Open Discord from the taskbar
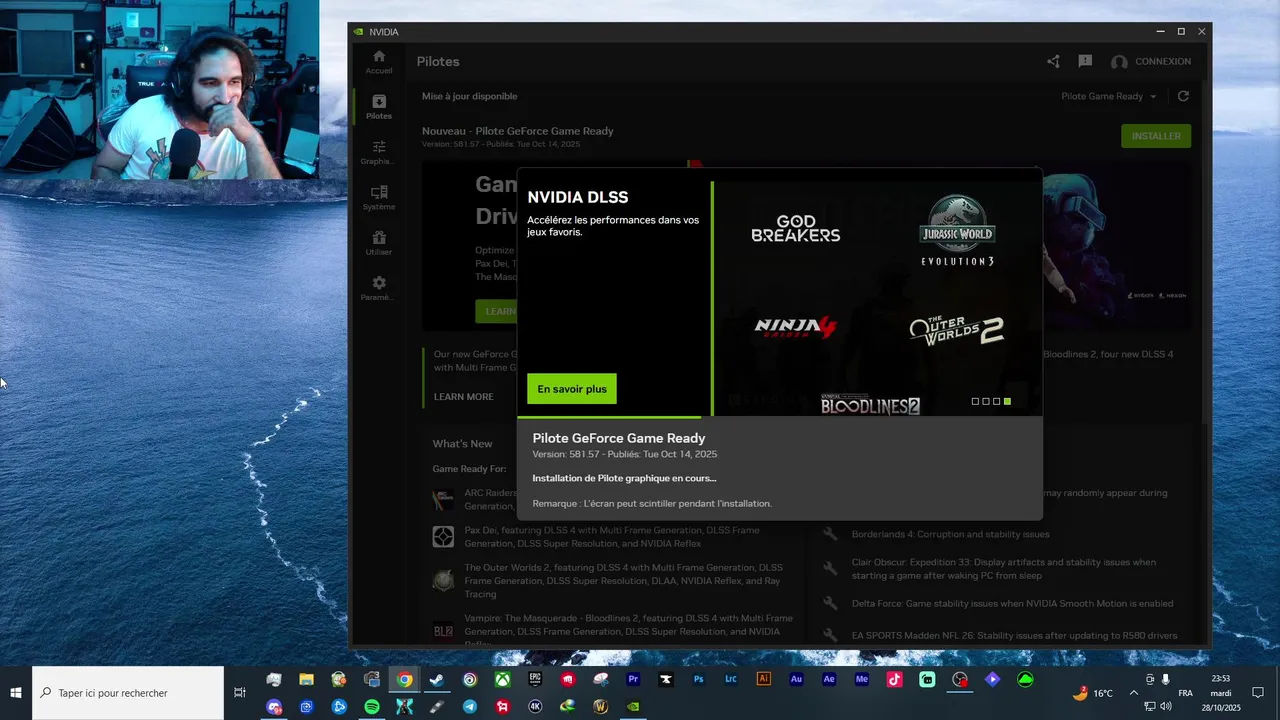Image resolution: width=1280 pixels, height=720 pixels. (274, 706)
